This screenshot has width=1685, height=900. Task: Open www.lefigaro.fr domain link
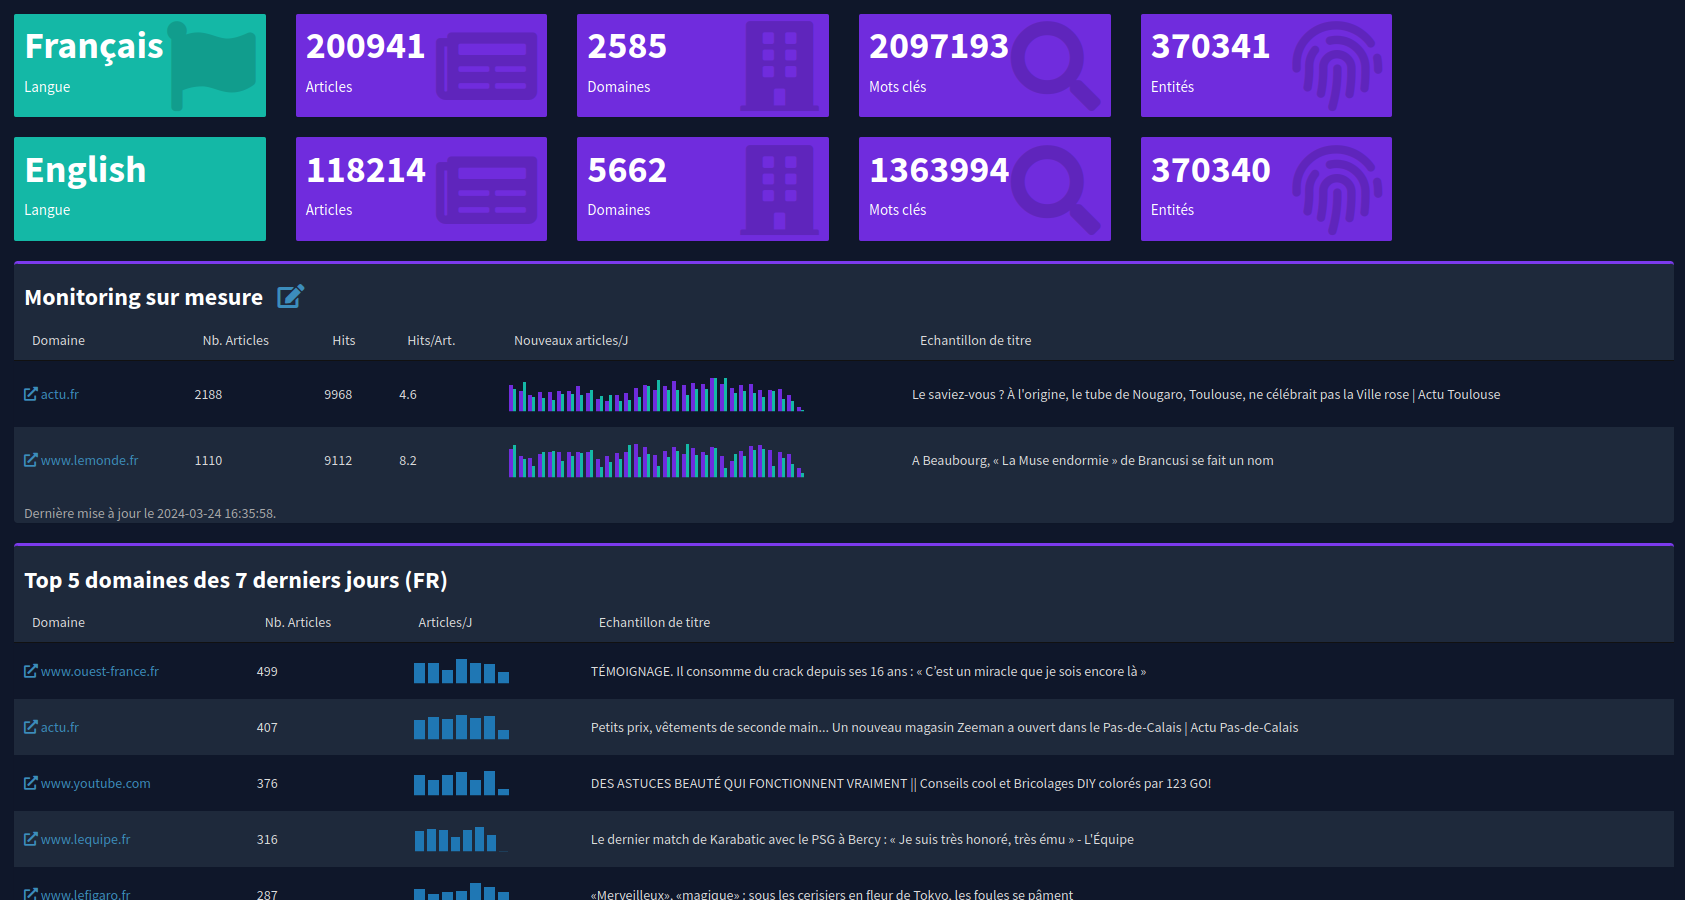86,894
